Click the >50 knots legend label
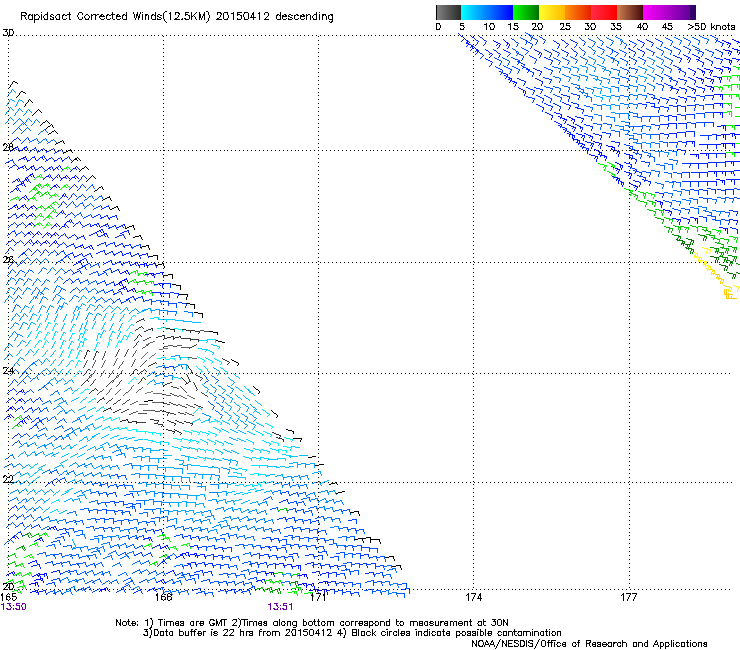The image size is (740, 650). point(711,27)
